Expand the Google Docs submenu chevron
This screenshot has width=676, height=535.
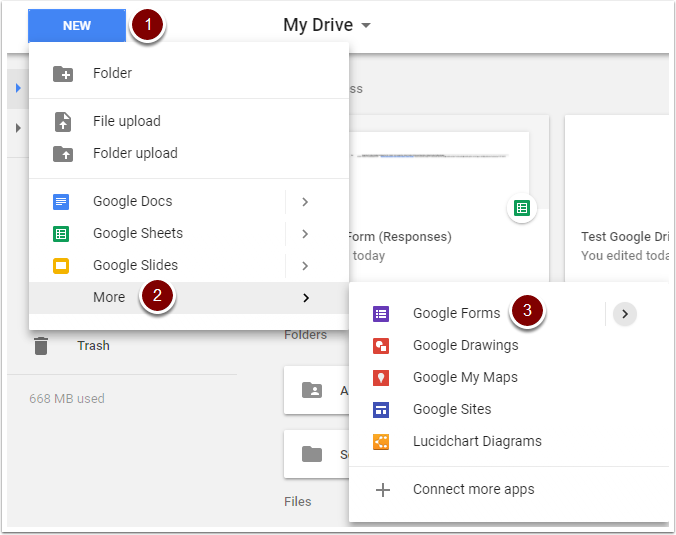pyautogui.click(x=305, y=202)
